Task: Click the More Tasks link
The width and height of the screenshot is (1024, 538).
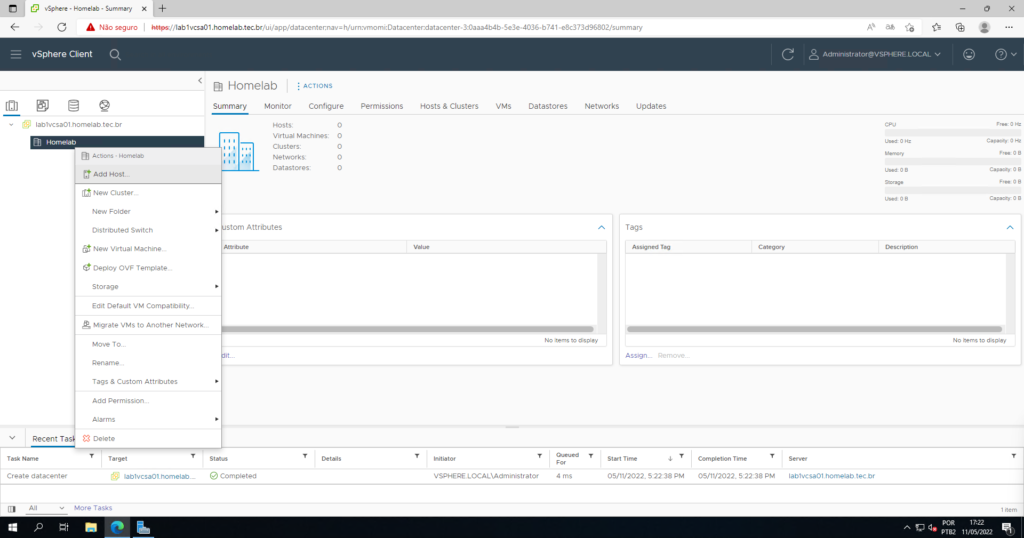Action: point(93,508)
